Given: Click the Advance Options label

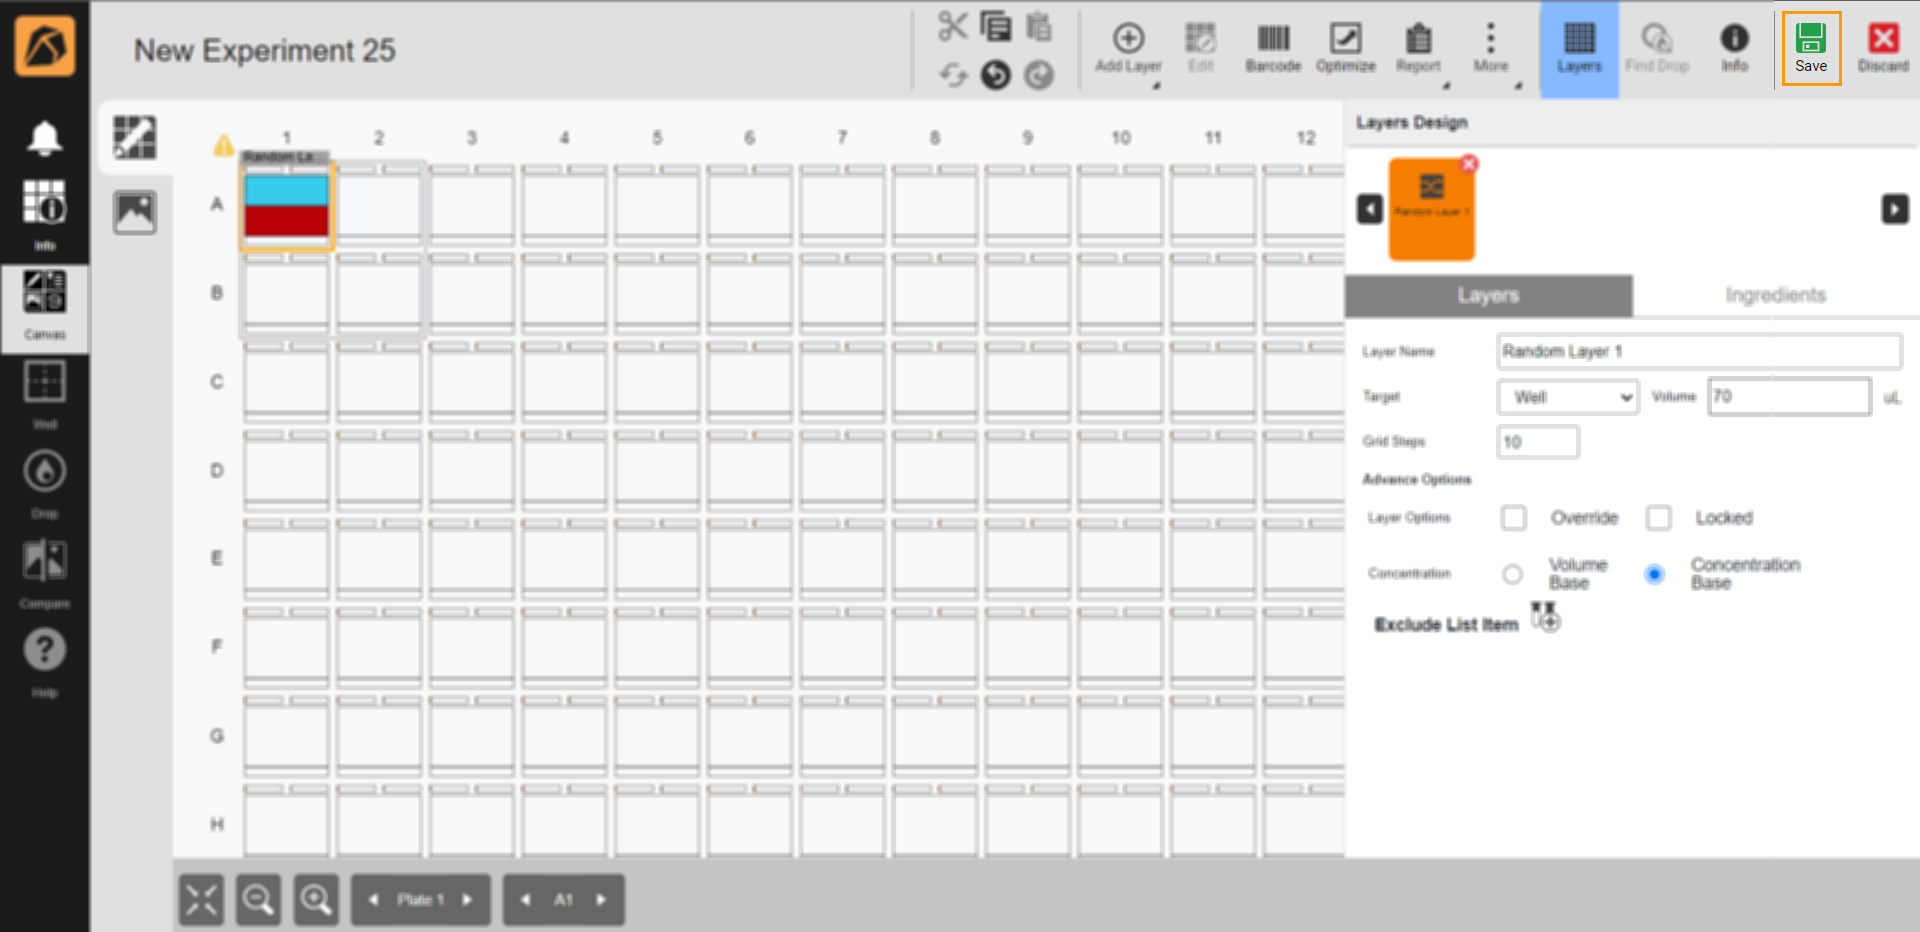Looking at the screenshot, I should (1416, 480).
